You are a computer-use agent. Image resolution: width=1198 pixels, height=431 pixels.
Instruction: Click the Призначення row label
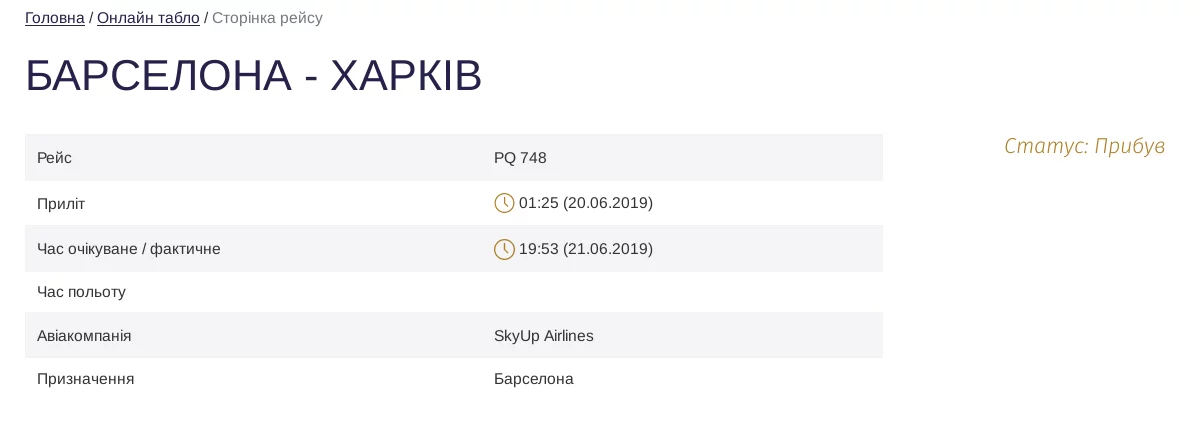85,379
